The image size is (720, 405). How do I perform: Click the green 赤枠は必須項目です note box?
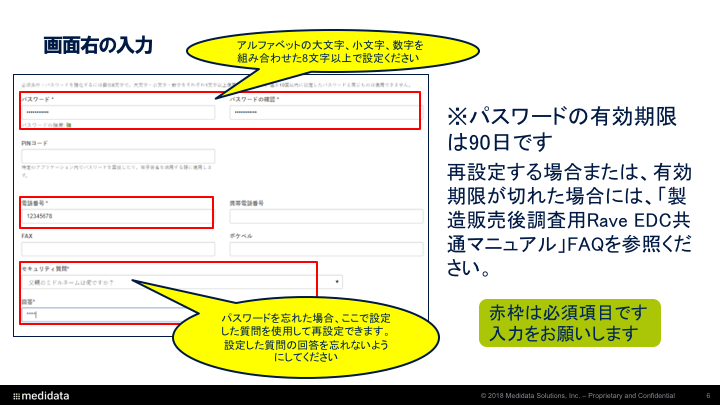[x=568, y=323]
